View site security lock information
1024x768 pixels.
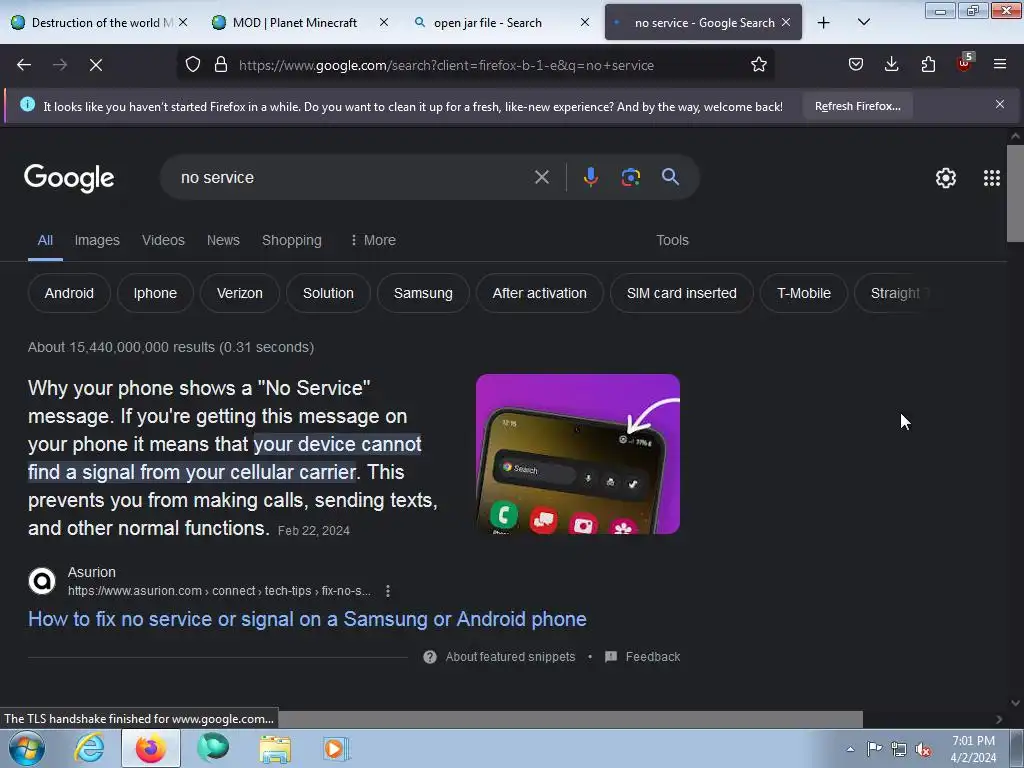[221, 65]
